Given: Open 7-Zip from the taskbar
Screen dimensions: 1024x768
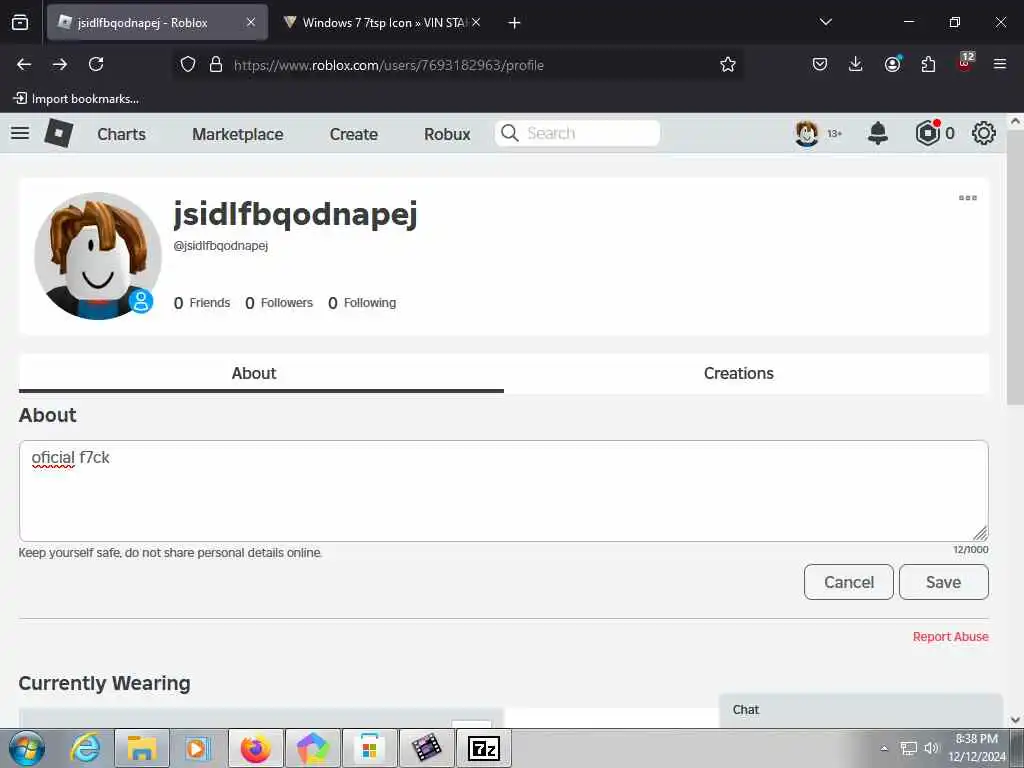Looking at the screenshot, I should click(x=484, y=748).
